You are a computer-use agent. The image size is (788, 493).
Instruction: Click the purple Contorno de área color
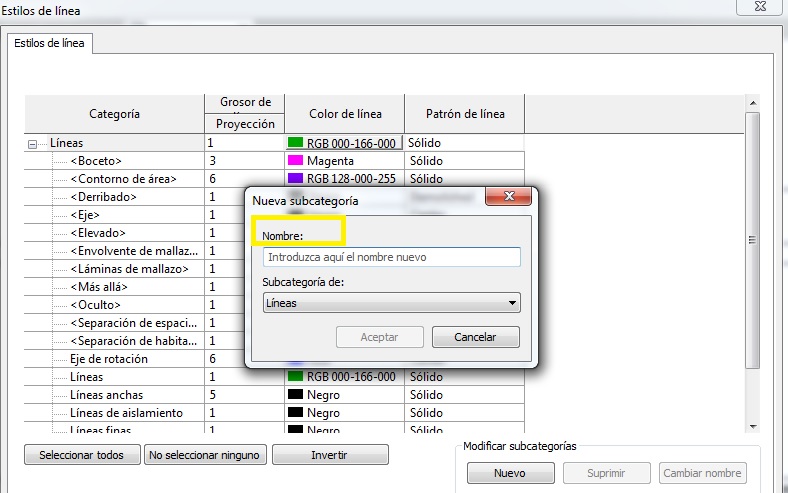pyautogui.click(x=296, y=179)
